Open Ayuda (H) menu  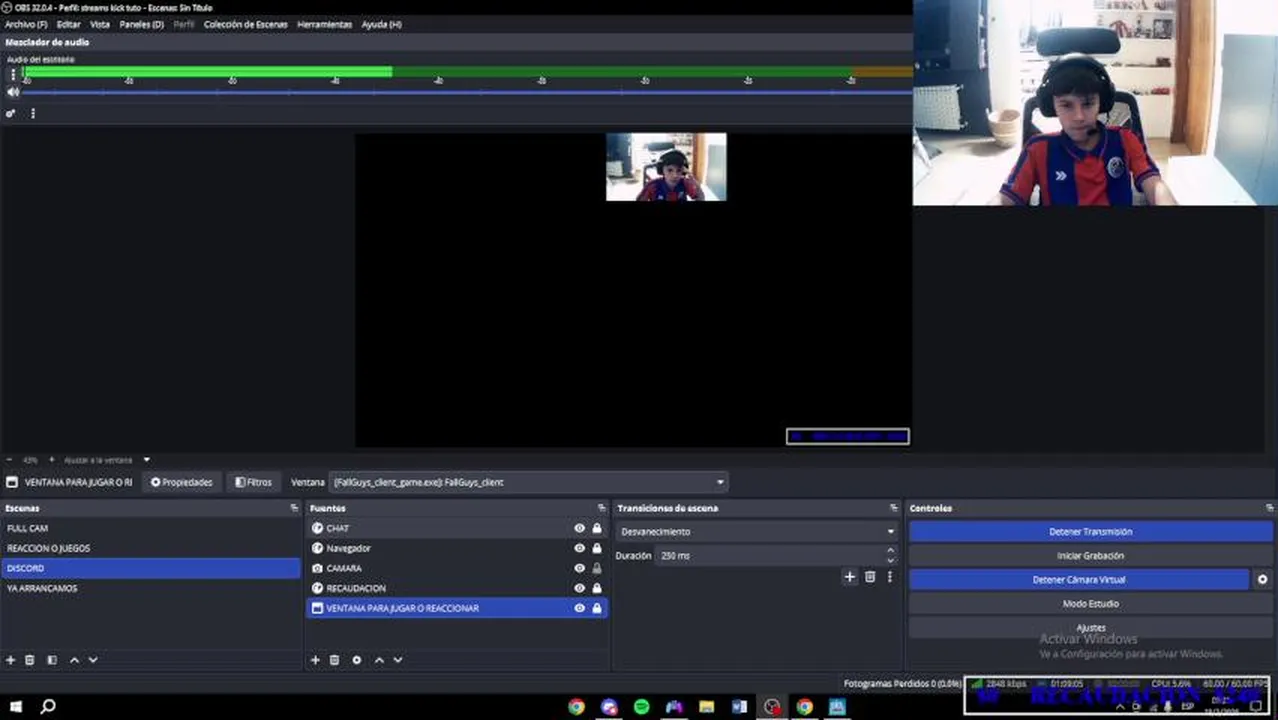381,24
